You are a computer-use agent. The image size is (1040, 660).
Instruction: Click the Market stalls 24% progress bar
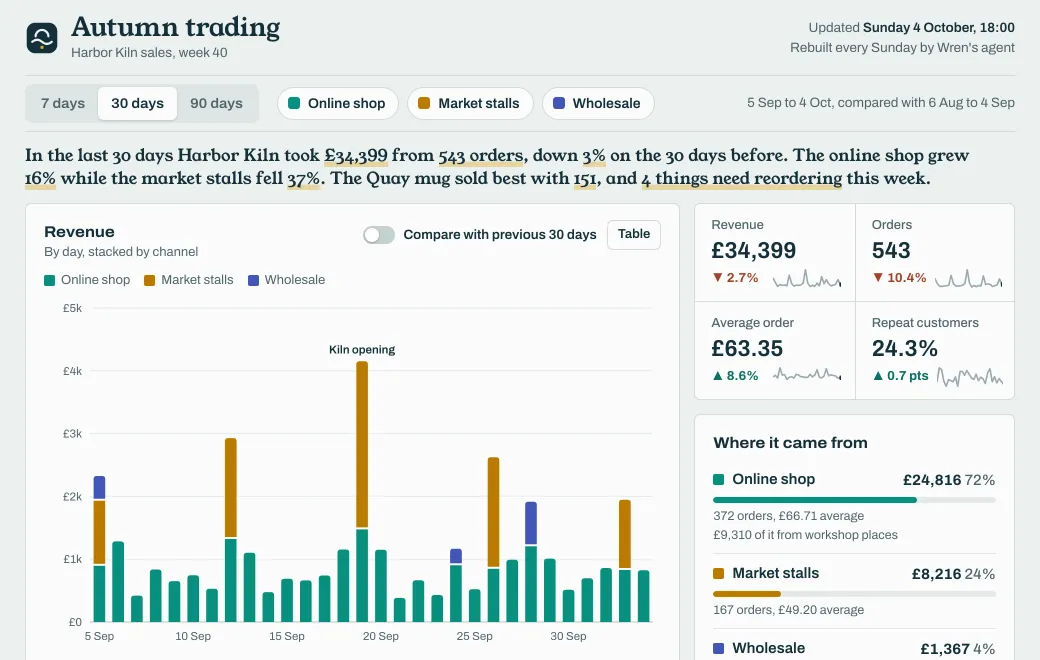[x=854, y=594]
